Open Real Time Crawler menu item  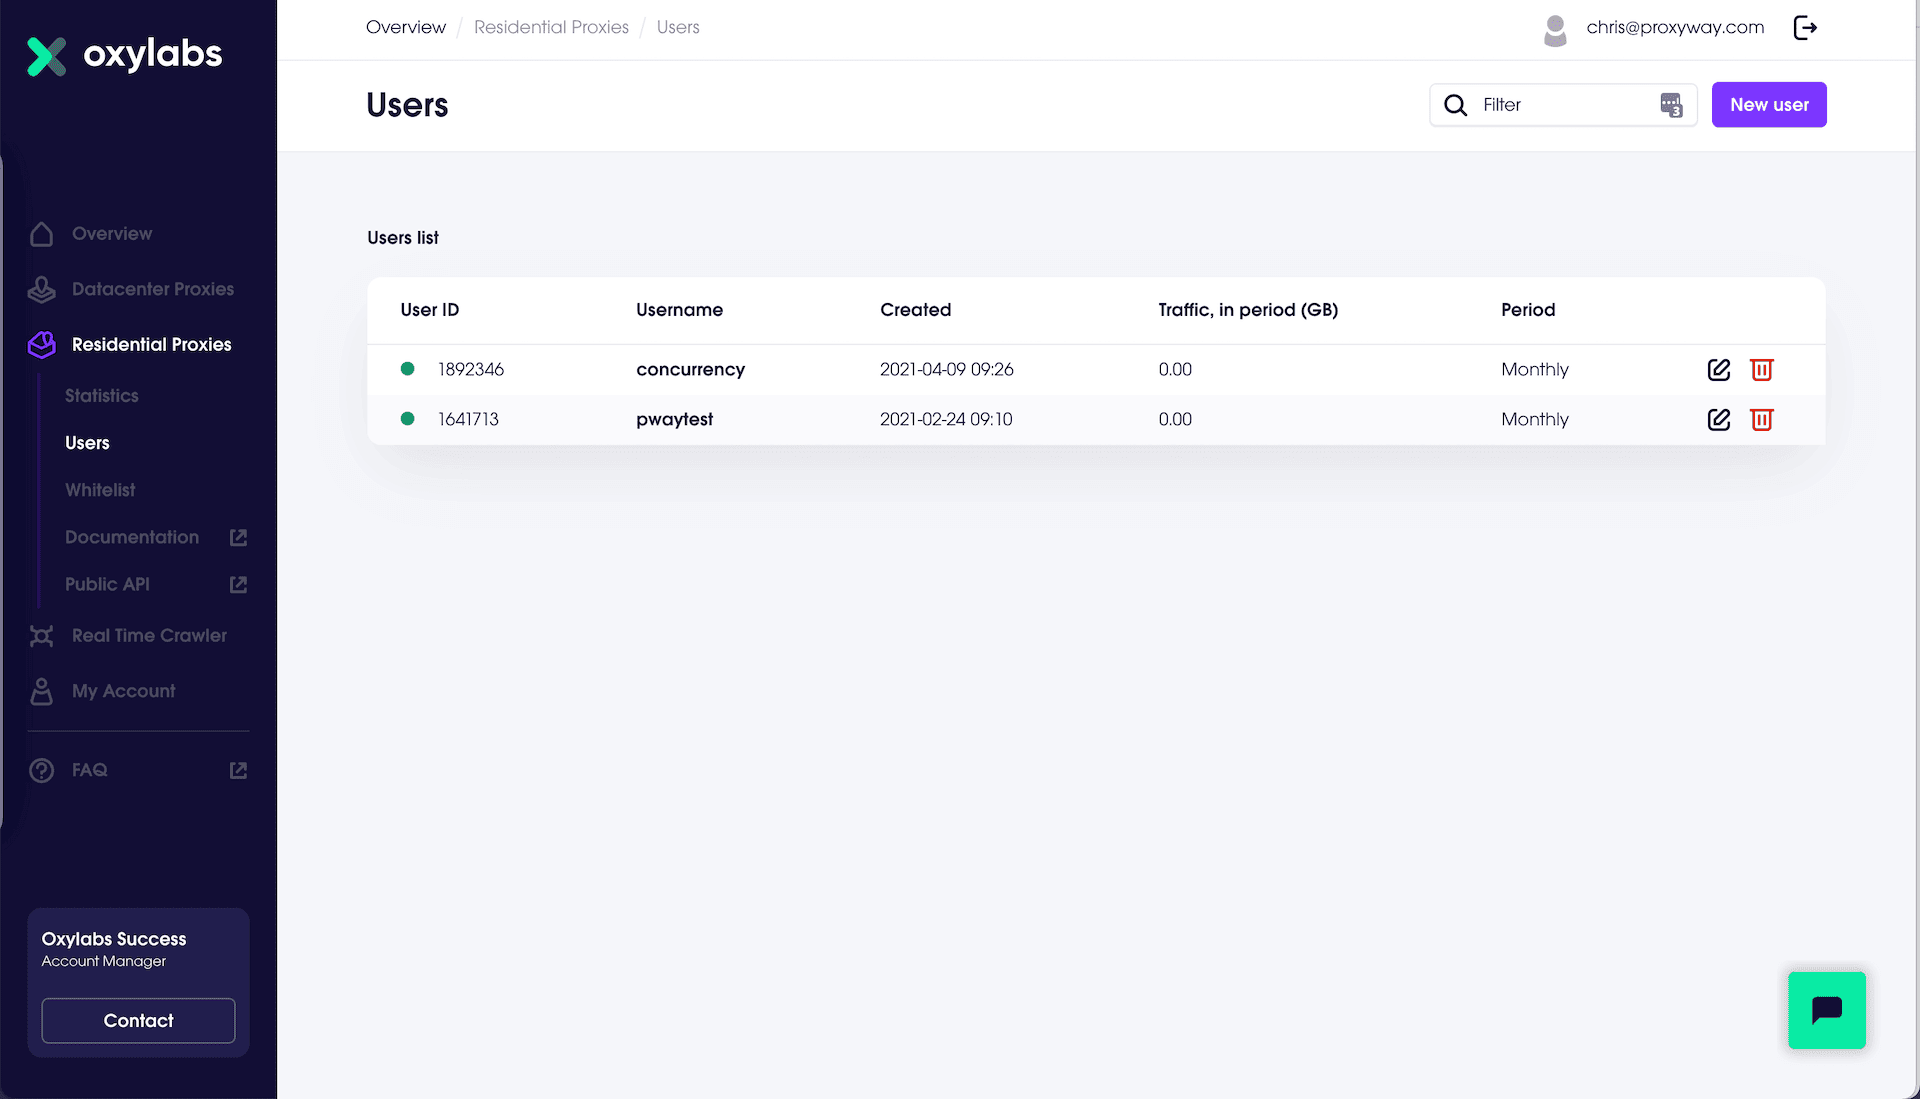[x=149, y=636]
